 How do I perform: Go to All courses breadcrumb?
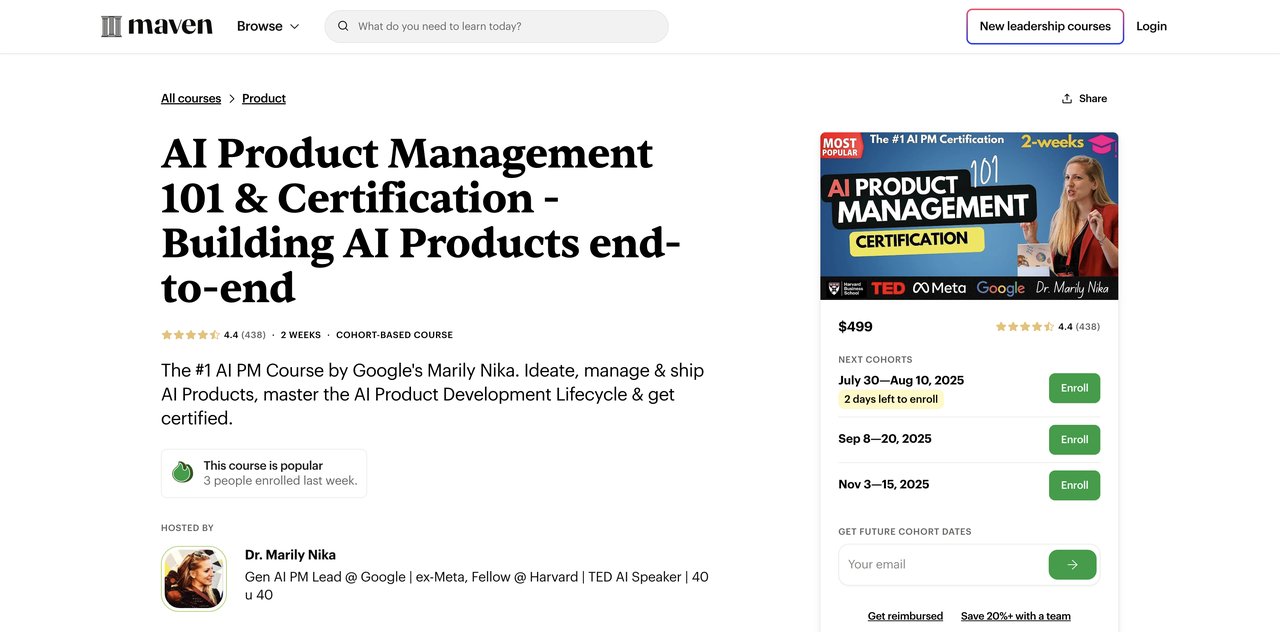click(191, 98)
